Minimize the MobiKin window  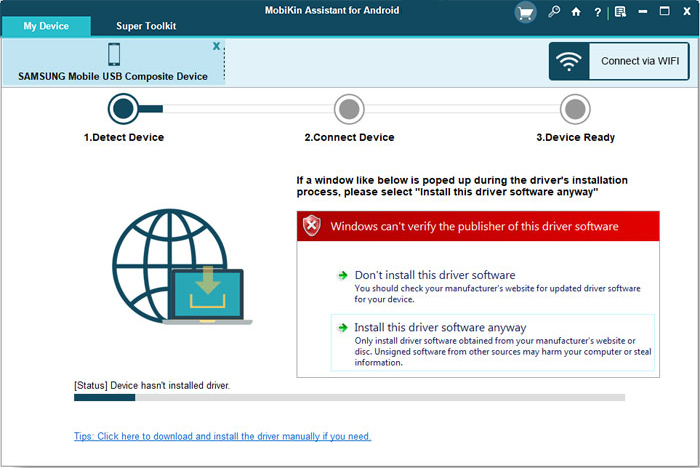642,12
